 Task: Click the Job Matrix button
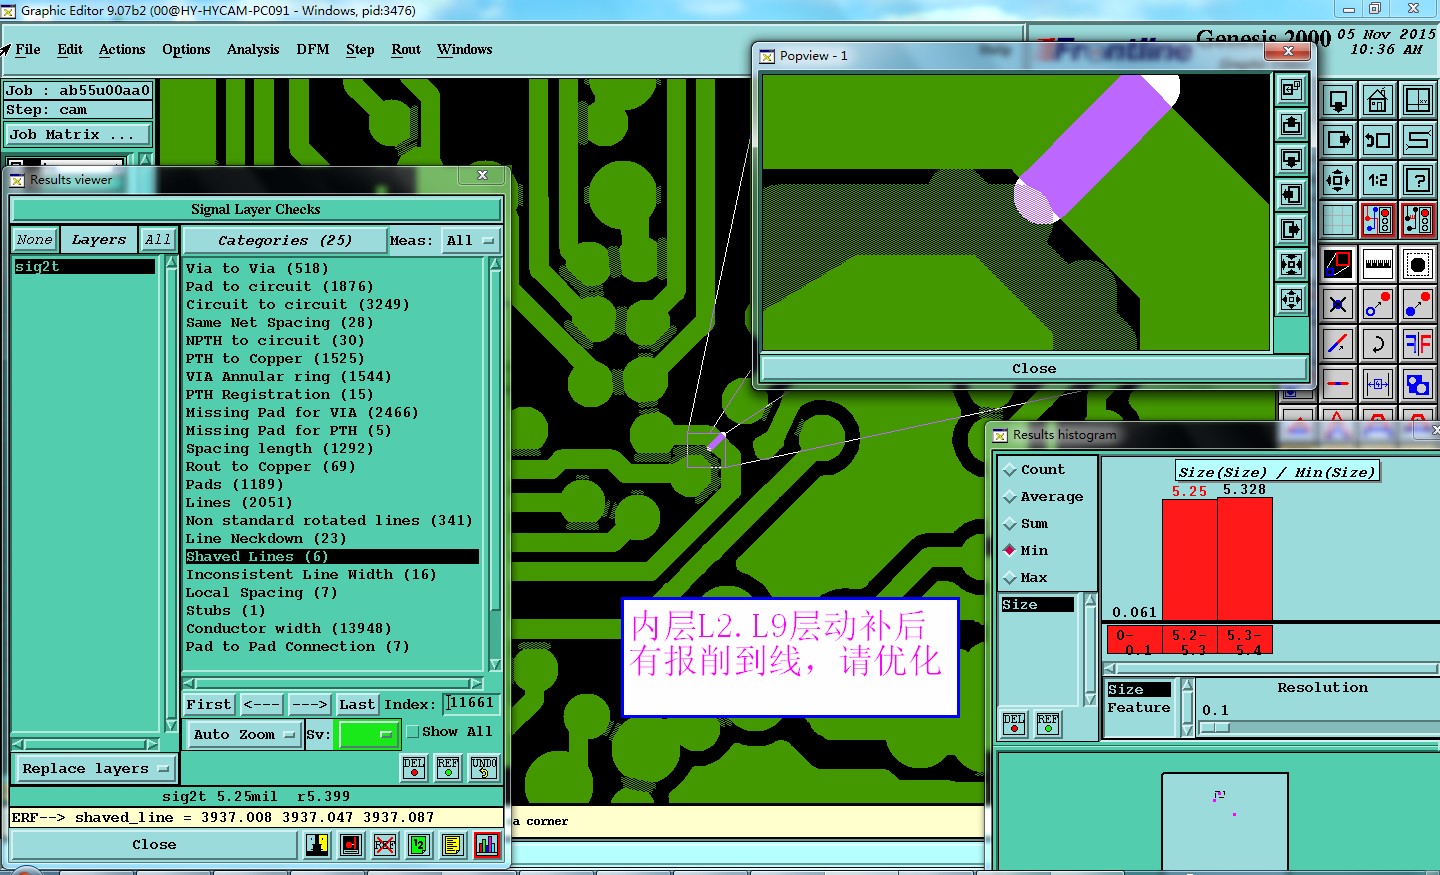point(78,135)
